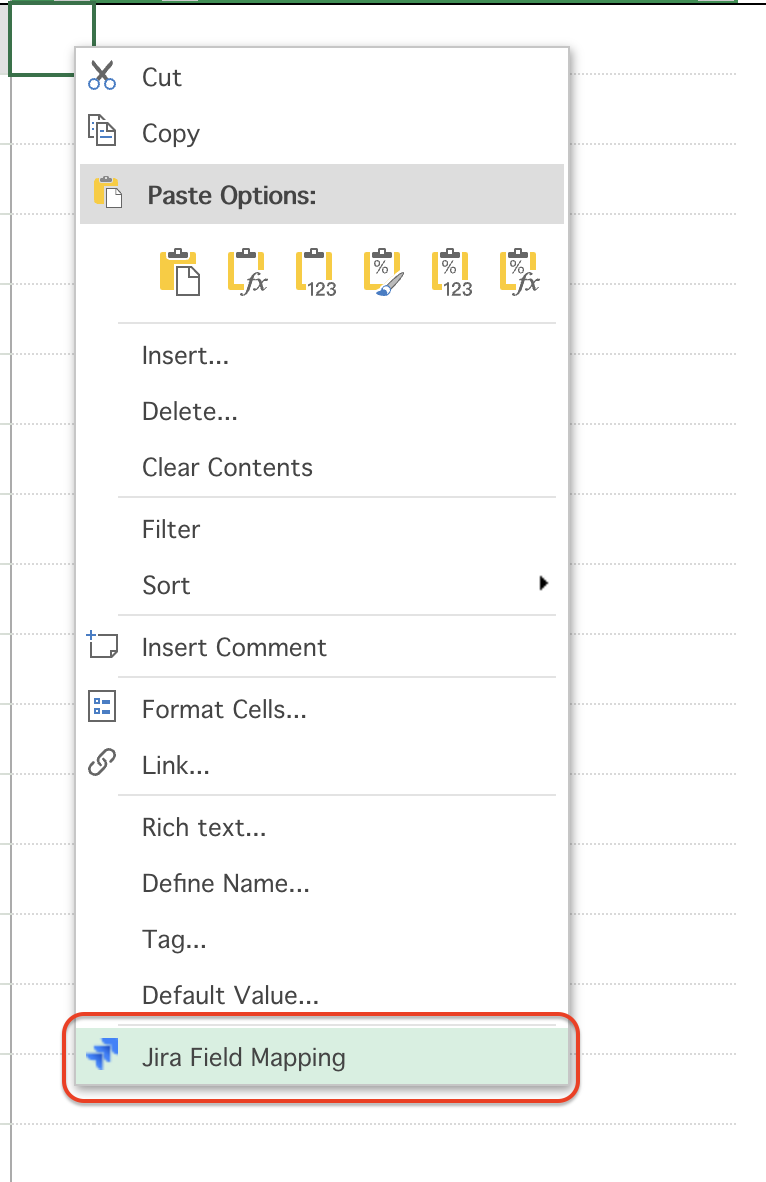Viewport: 766px width, 1182px height.
Task: Select the highlighted cell in column A
Action: coord(50,38)
